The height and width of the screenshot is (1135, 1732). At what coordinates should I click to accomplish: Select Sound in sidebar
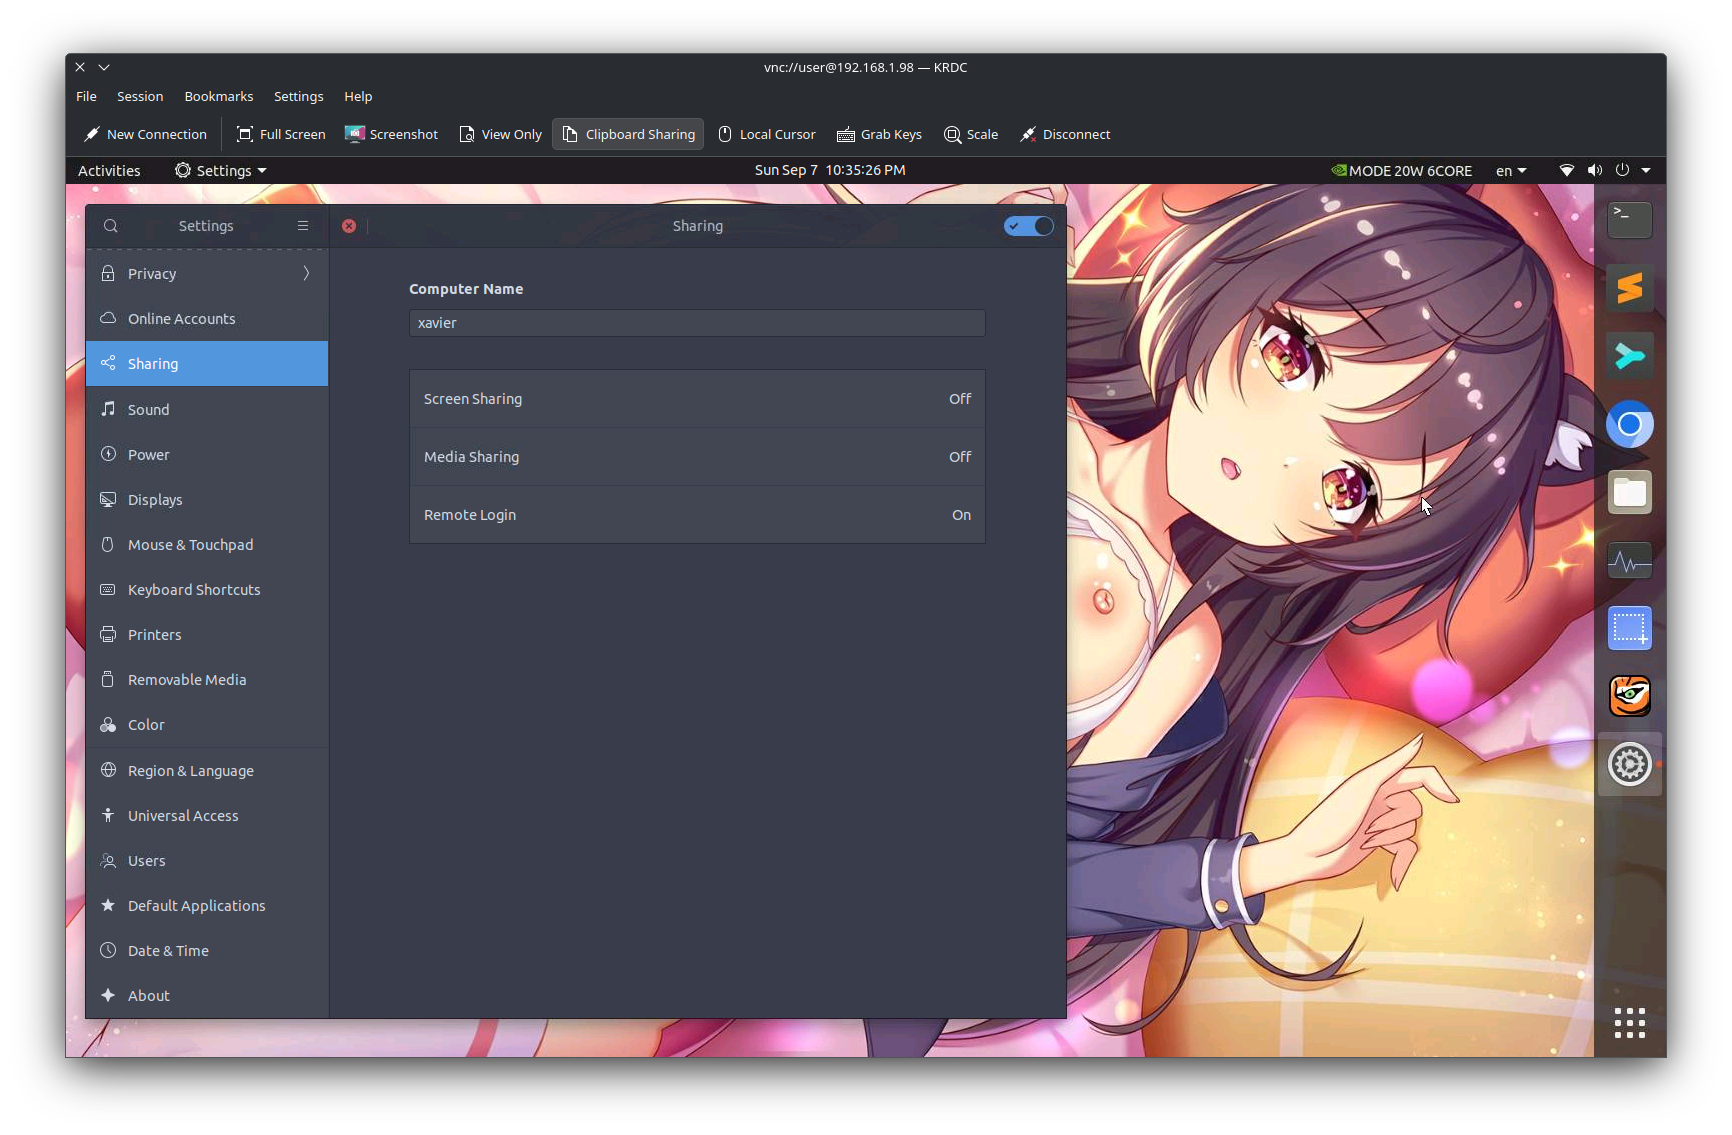pyautogui.click(x=207, y=409)
